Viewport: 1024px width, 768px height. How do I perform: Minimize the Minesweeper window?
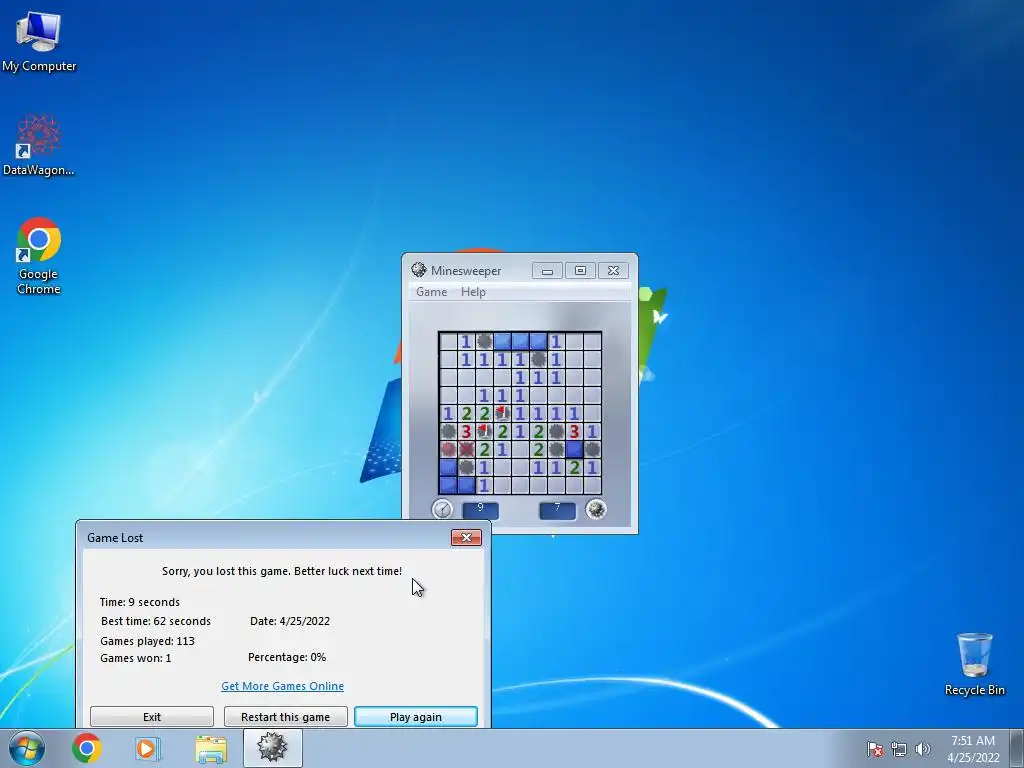pyautogui.click(x=547, y=270)
